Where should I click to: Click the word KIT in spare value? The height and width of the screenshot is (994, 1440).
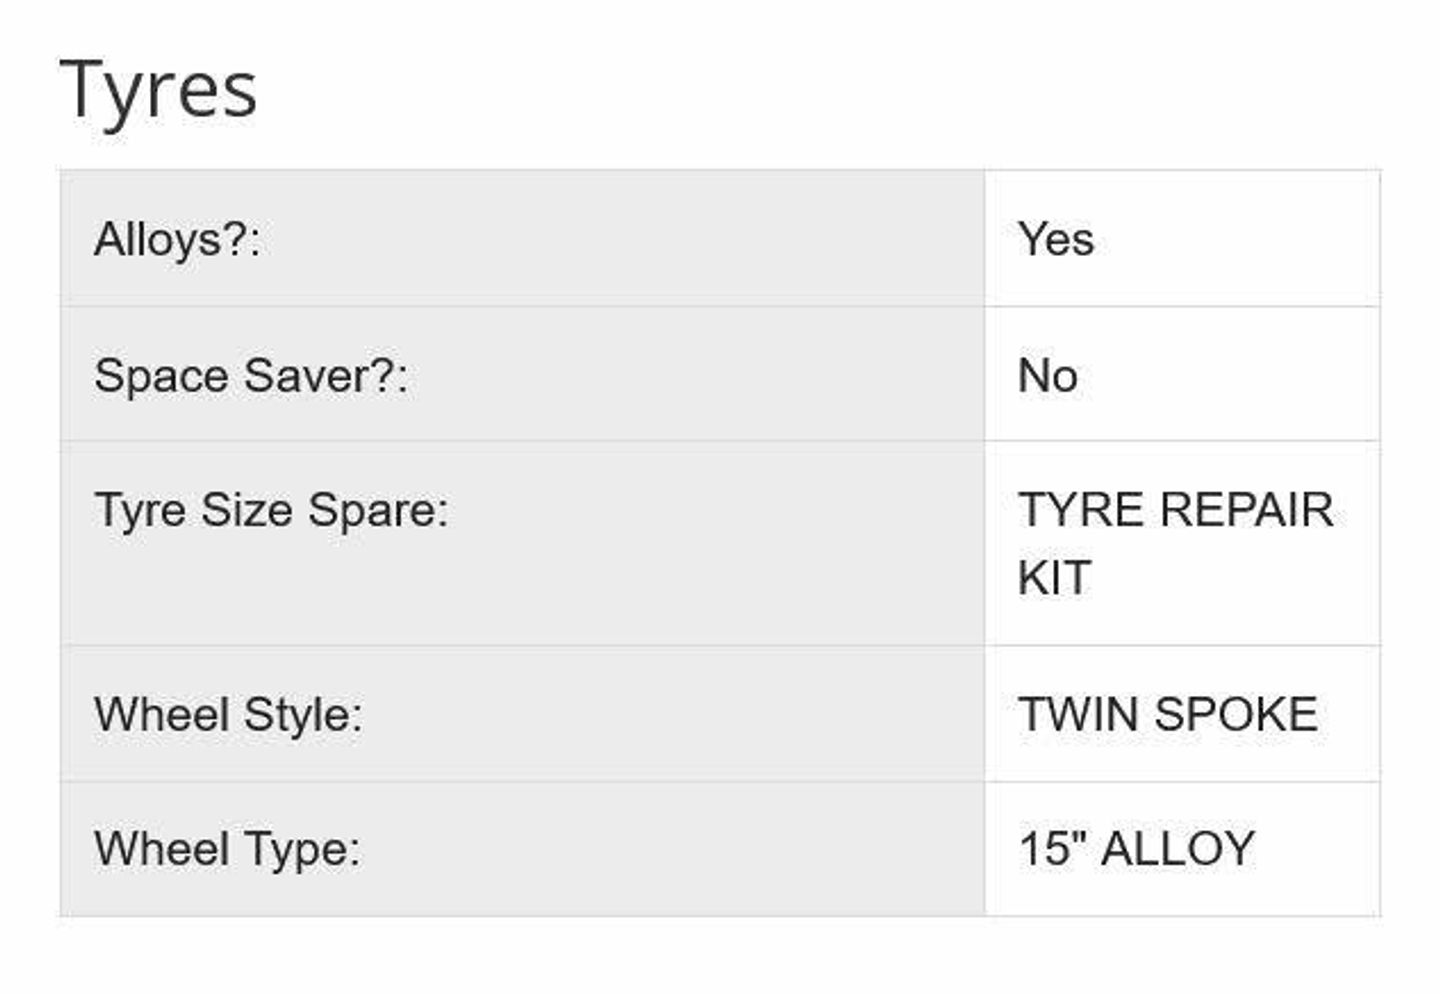click(1054, 578)
